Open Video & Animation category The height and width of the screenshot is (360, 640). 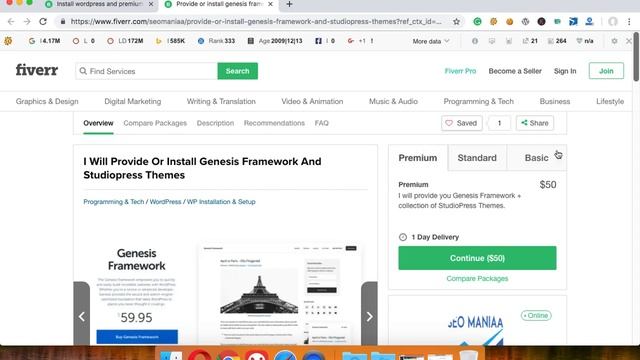[x=312, y=101]
